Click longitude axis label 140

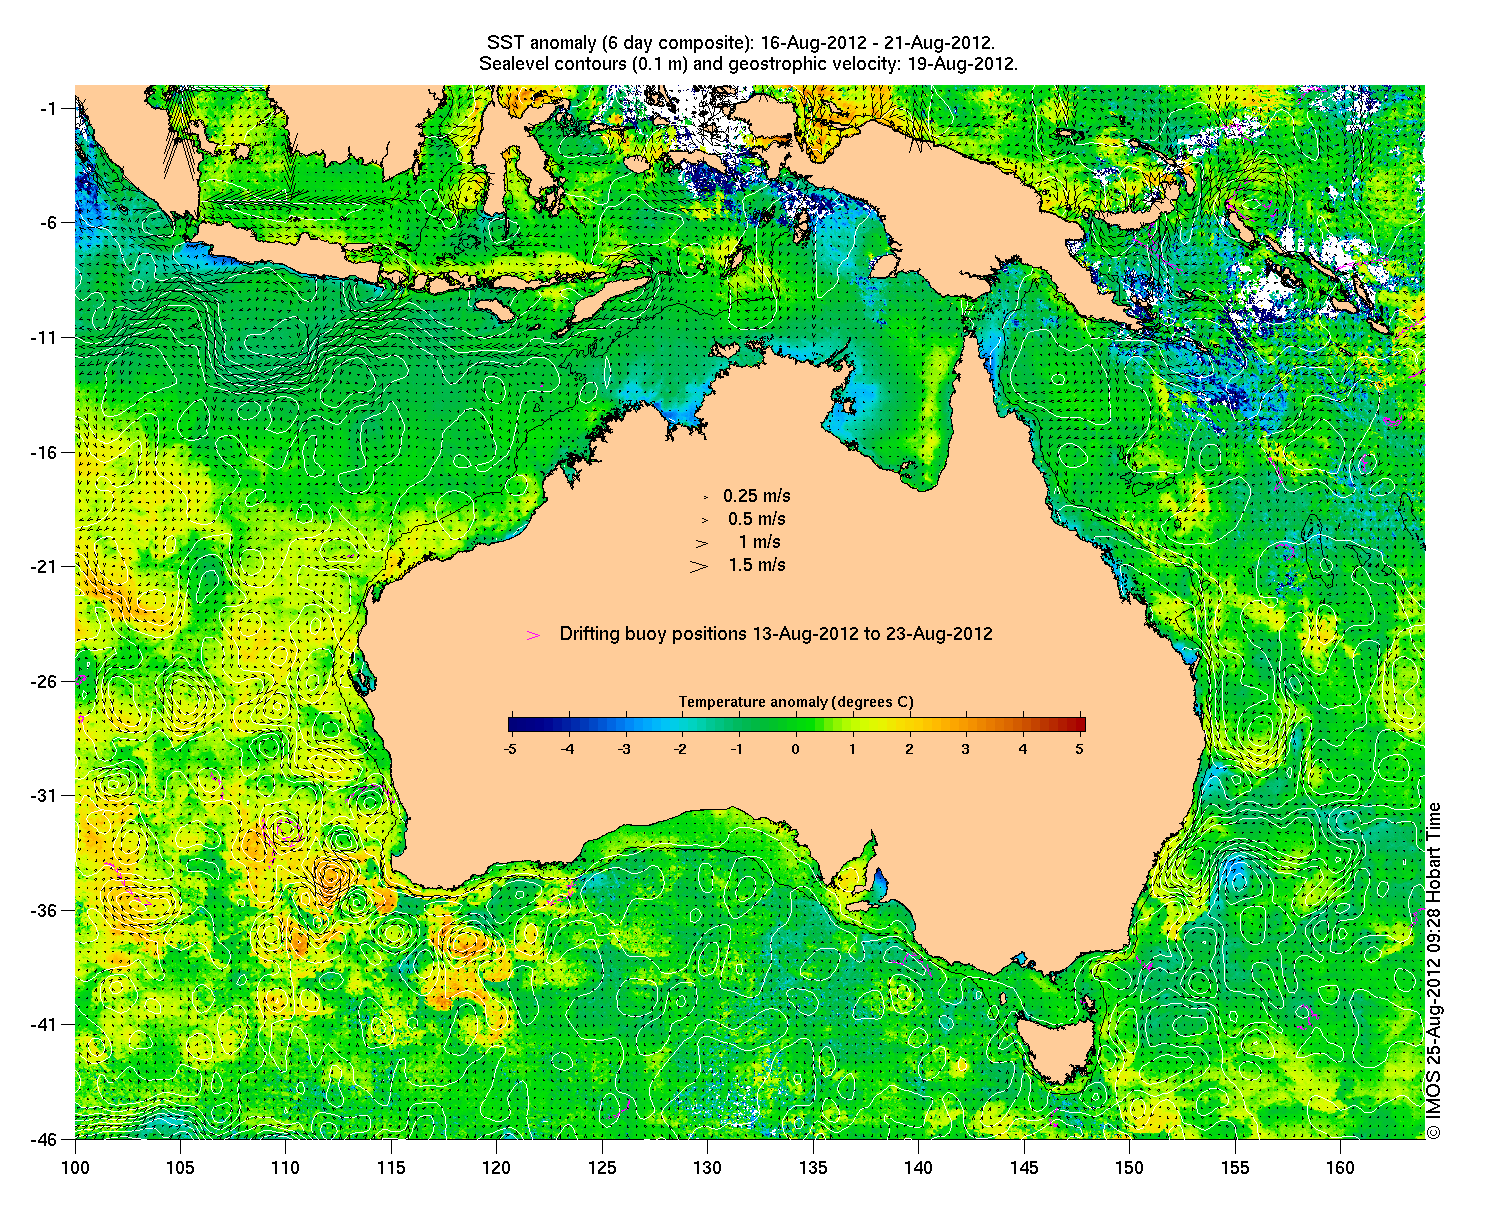pyautogui.click(x=918, y=1168)
